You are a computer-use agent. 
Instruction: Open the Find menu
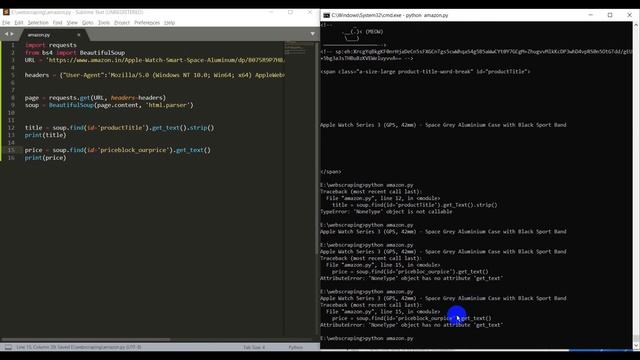[58, 22]
